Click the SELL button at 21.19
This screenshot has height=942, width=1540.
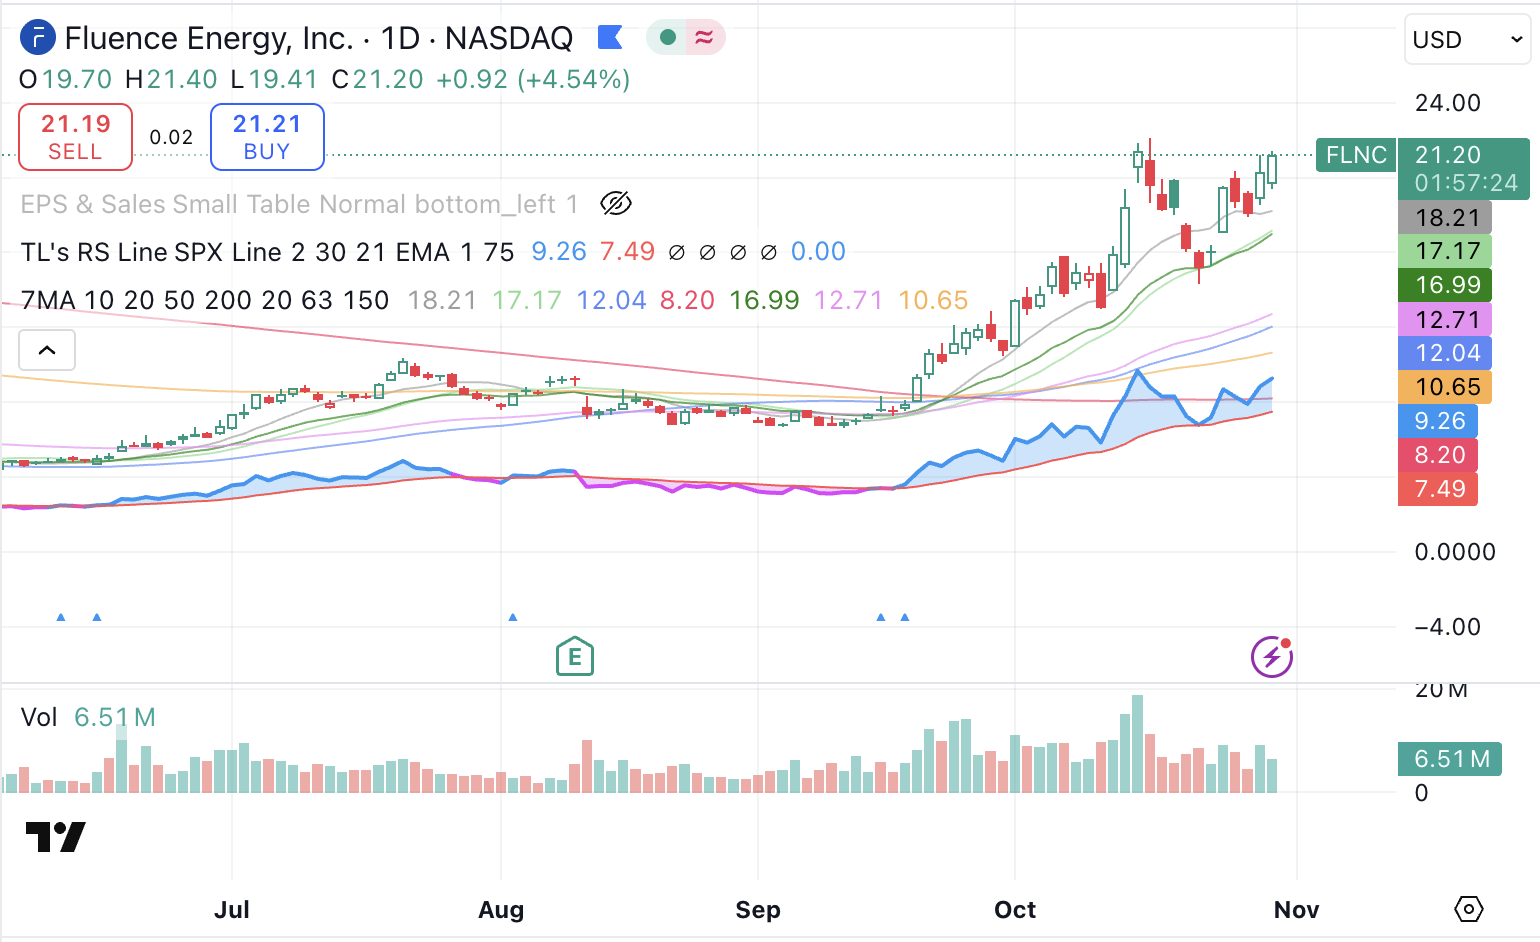pos(76,137)
